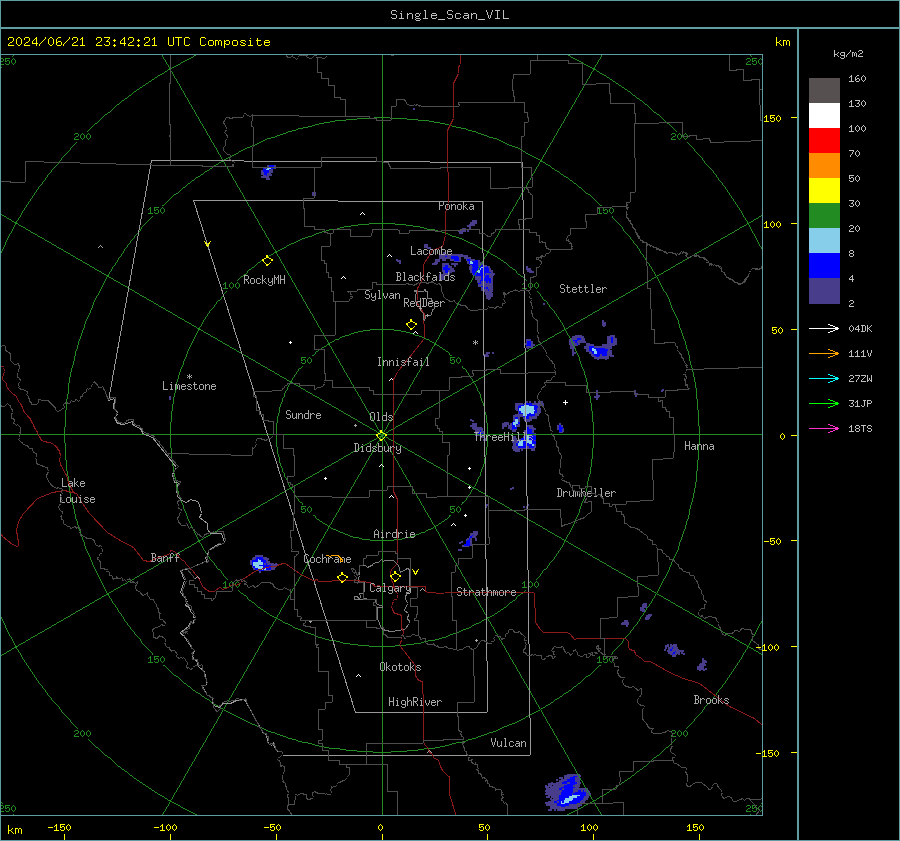
Task: Click the Blackfalds town label
Action: point(425,277)
